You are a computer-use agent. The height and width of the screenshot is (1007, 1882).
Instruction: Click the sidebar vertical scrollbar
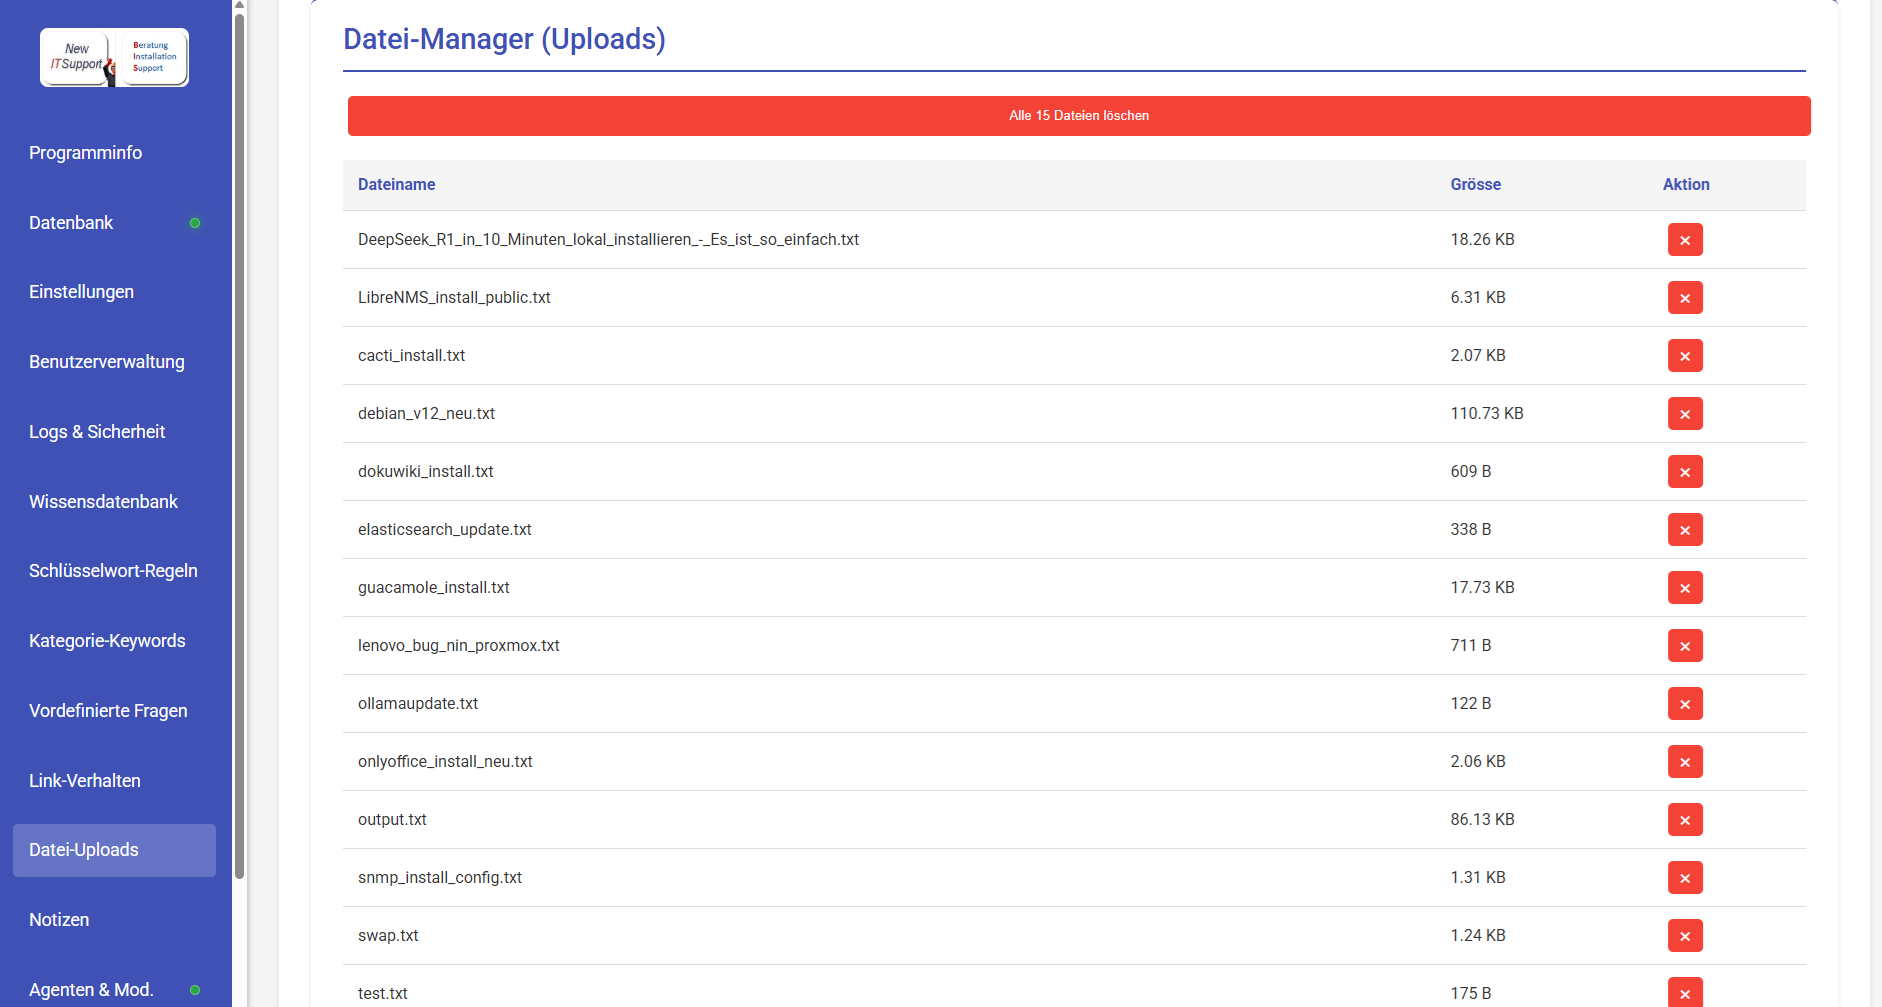pos(239,440)
